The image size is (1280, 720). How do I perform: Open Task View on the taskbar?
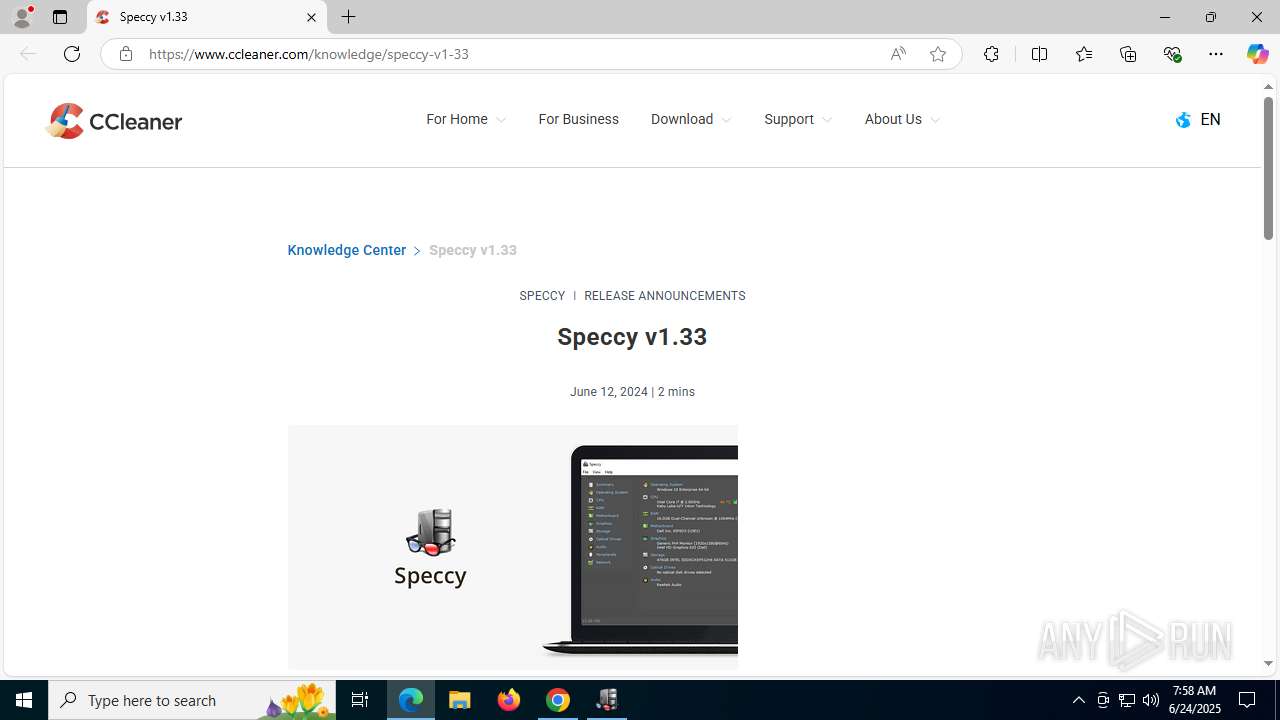(x=360, y=700)
